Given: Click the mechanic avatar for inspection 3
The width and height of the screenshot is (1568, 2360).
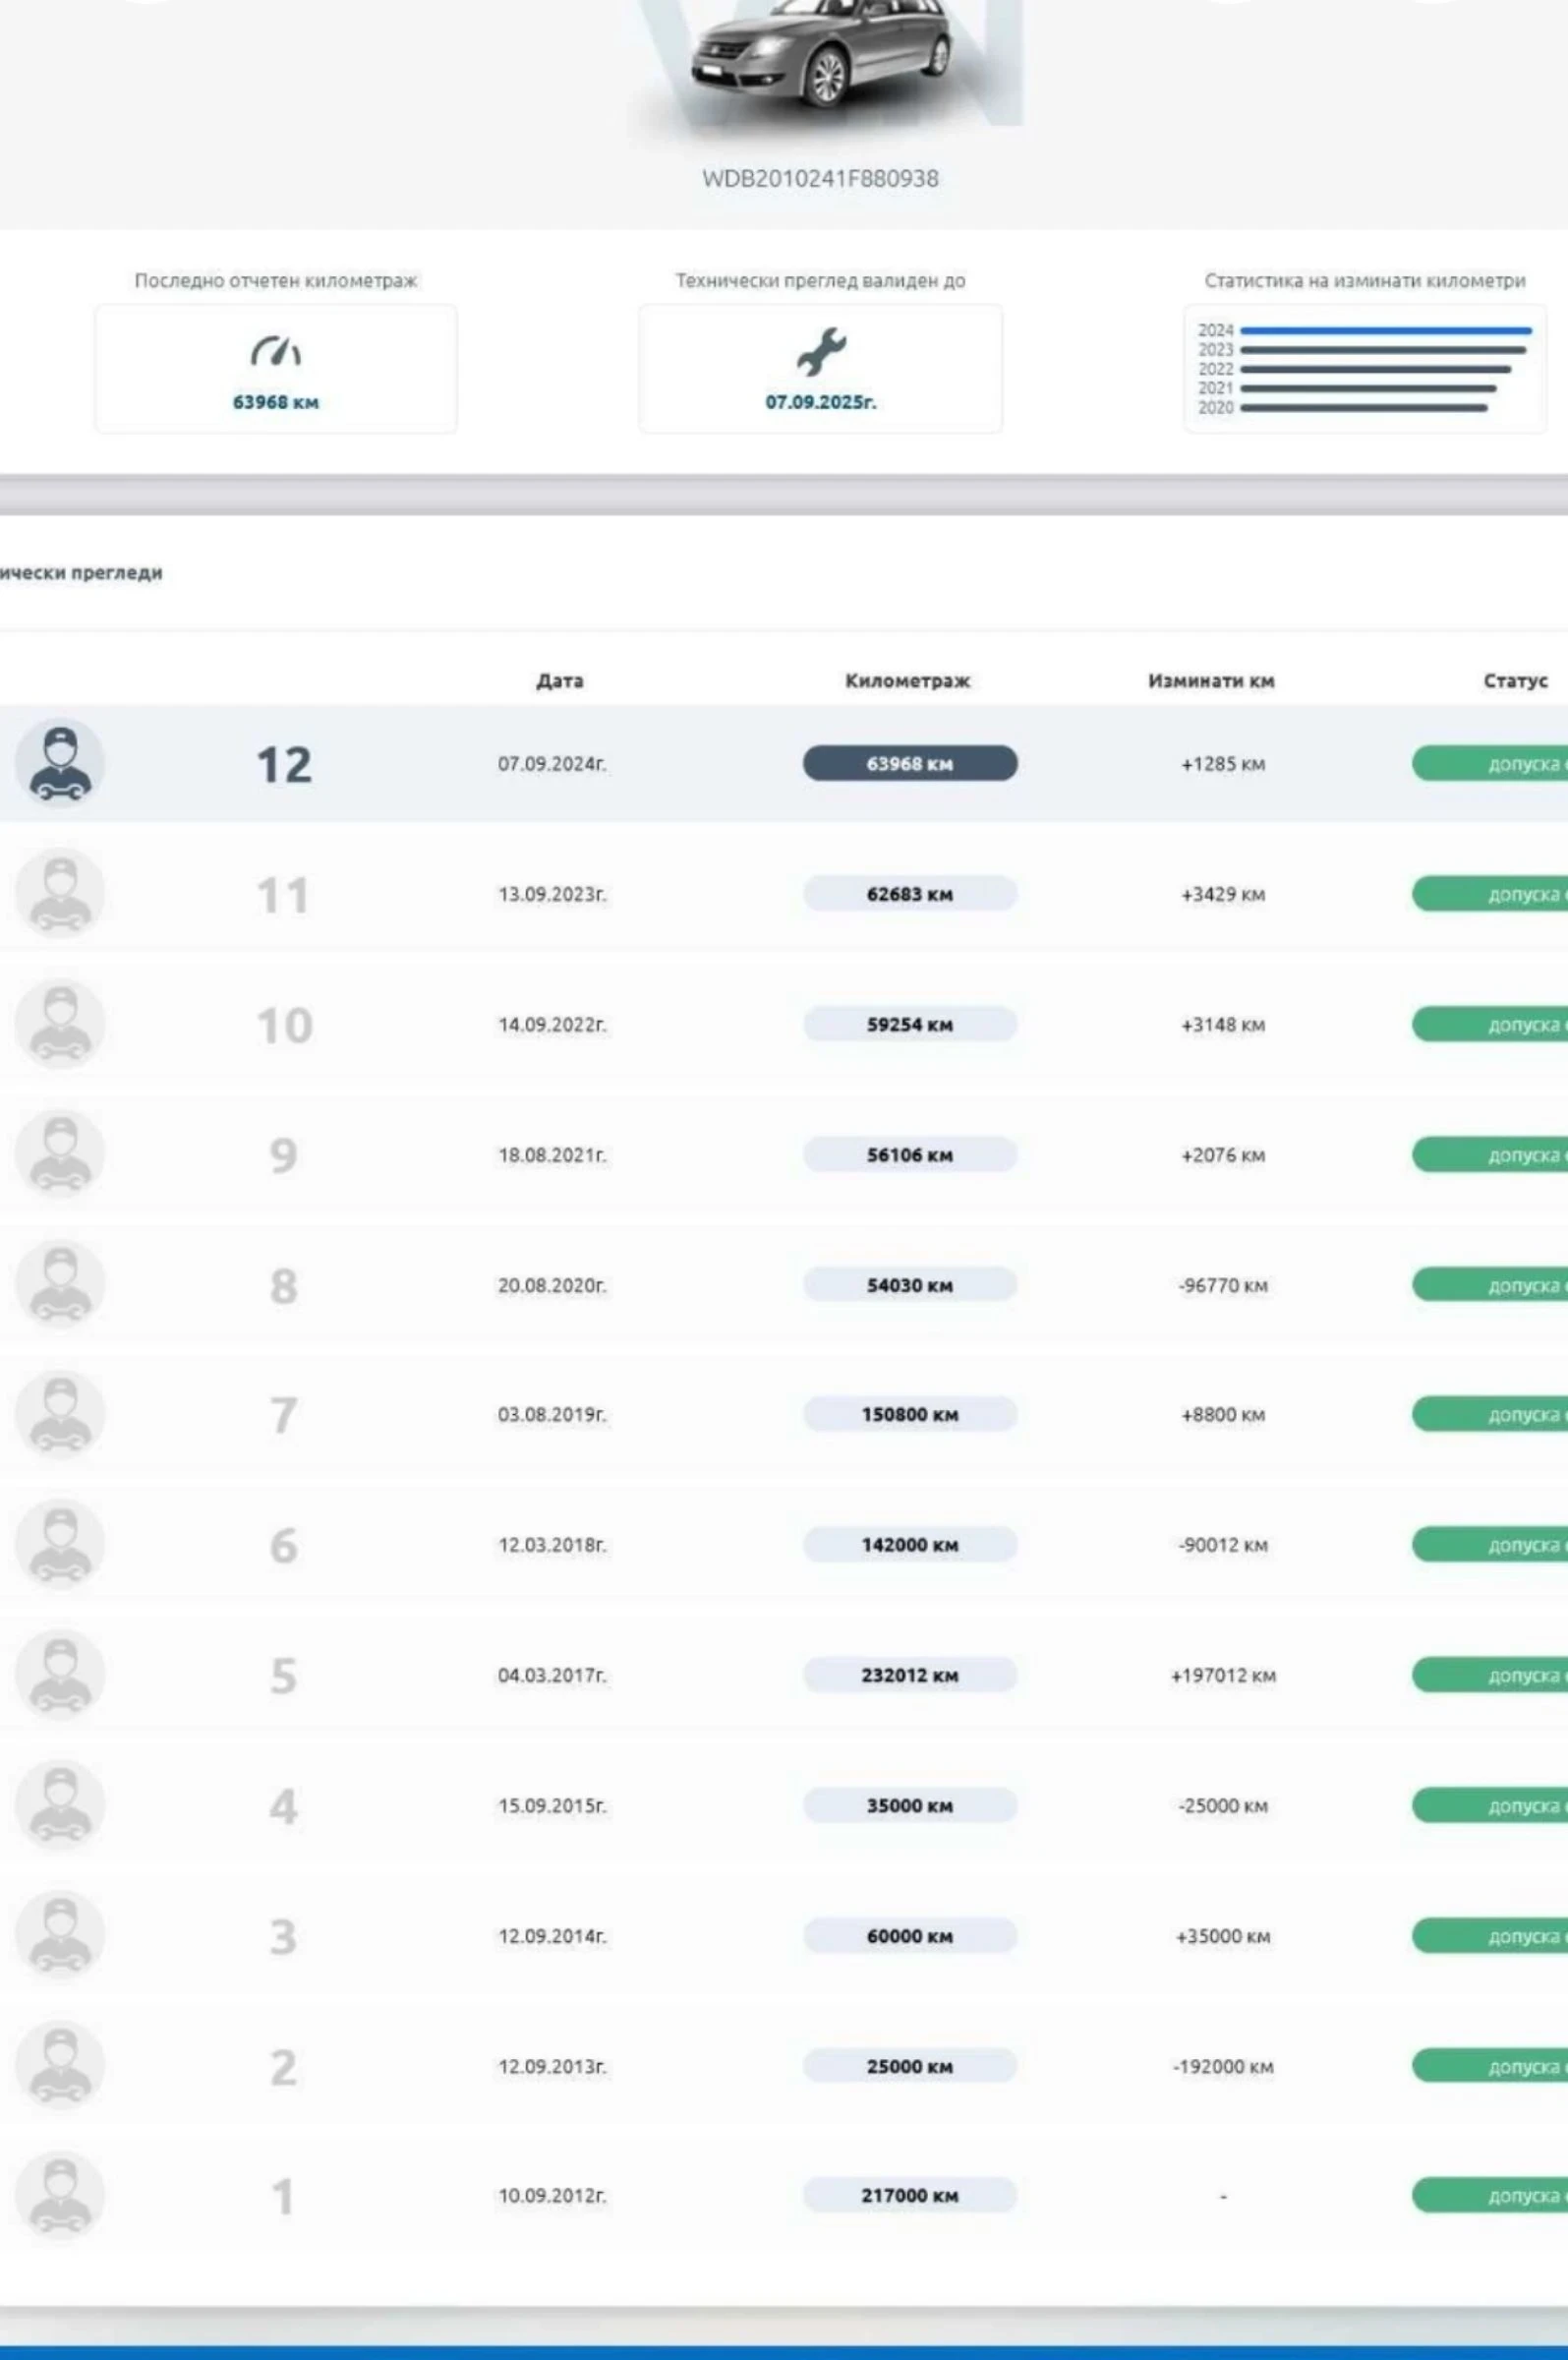Looking at the screenshot, I should coord(60,1935).
